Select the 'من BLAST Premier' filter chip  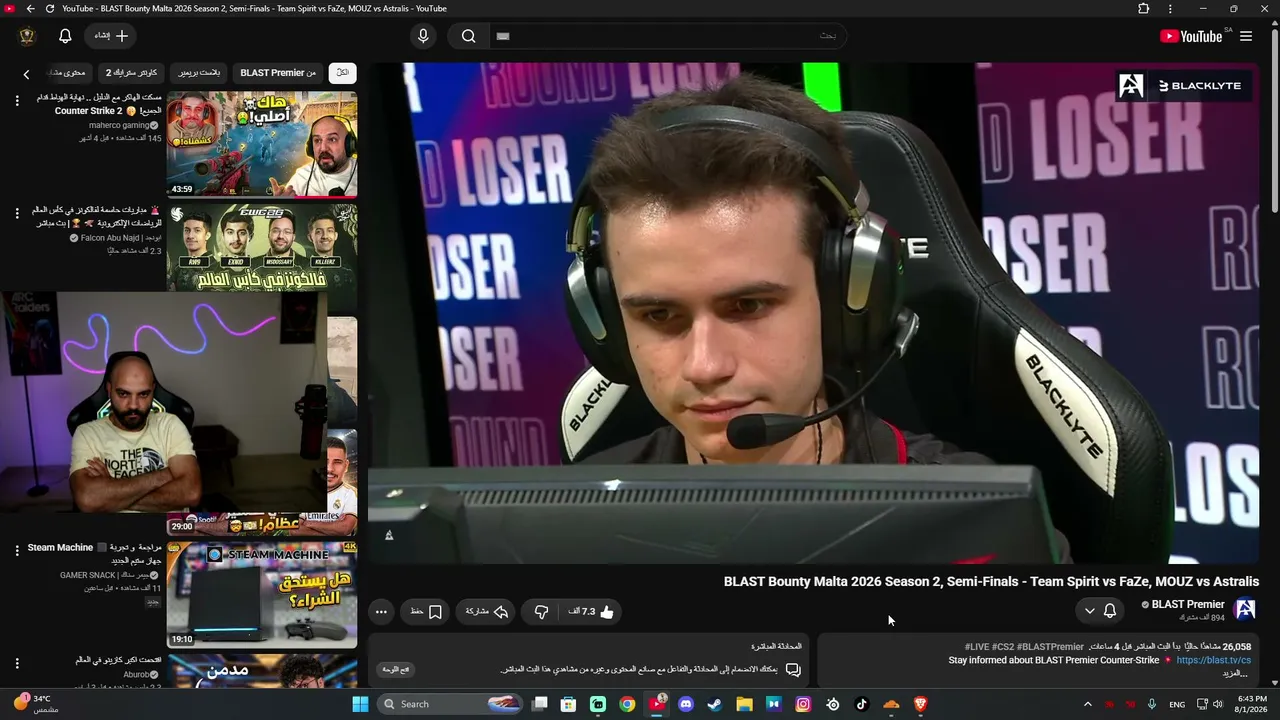[x=278, y=73]
